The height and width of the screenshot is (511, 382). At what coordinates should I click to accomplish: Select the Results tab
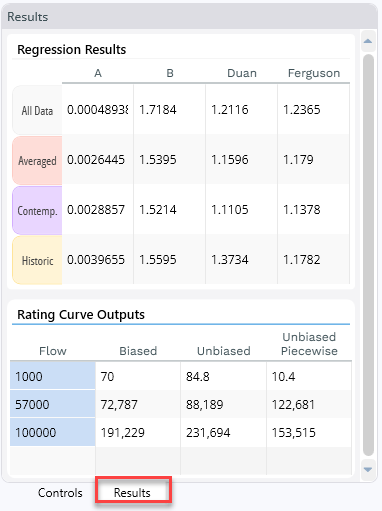click(x=133, y=493)
